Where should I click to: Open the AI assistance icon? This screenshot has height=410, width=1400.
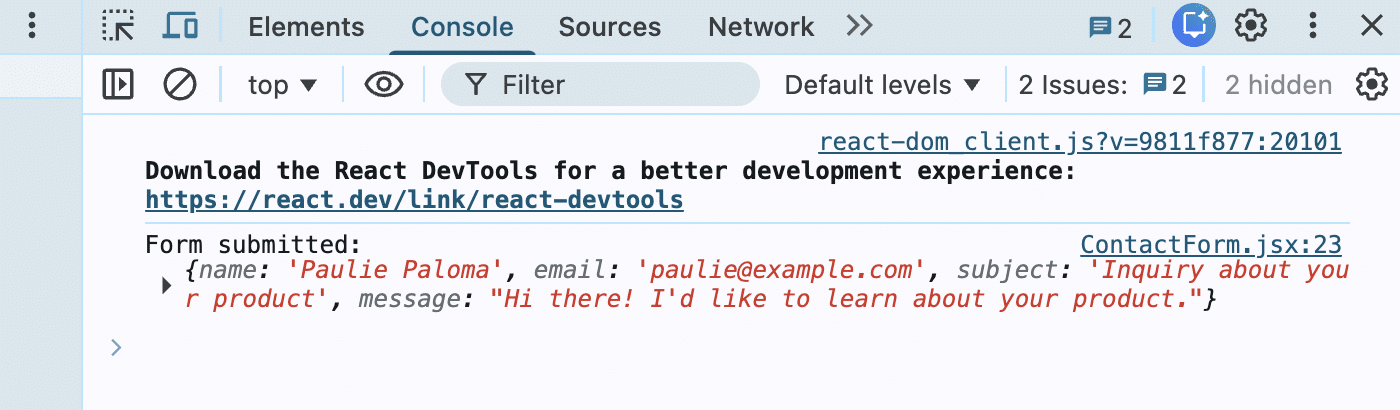click(x=1193, y=27)
